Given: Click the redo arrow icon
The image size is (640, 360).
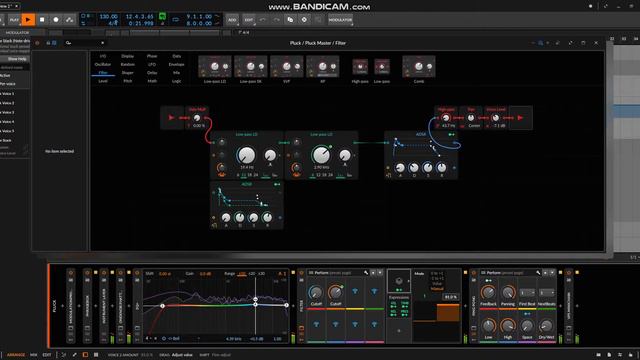Looking at the screenshot, I should [276, 20].
